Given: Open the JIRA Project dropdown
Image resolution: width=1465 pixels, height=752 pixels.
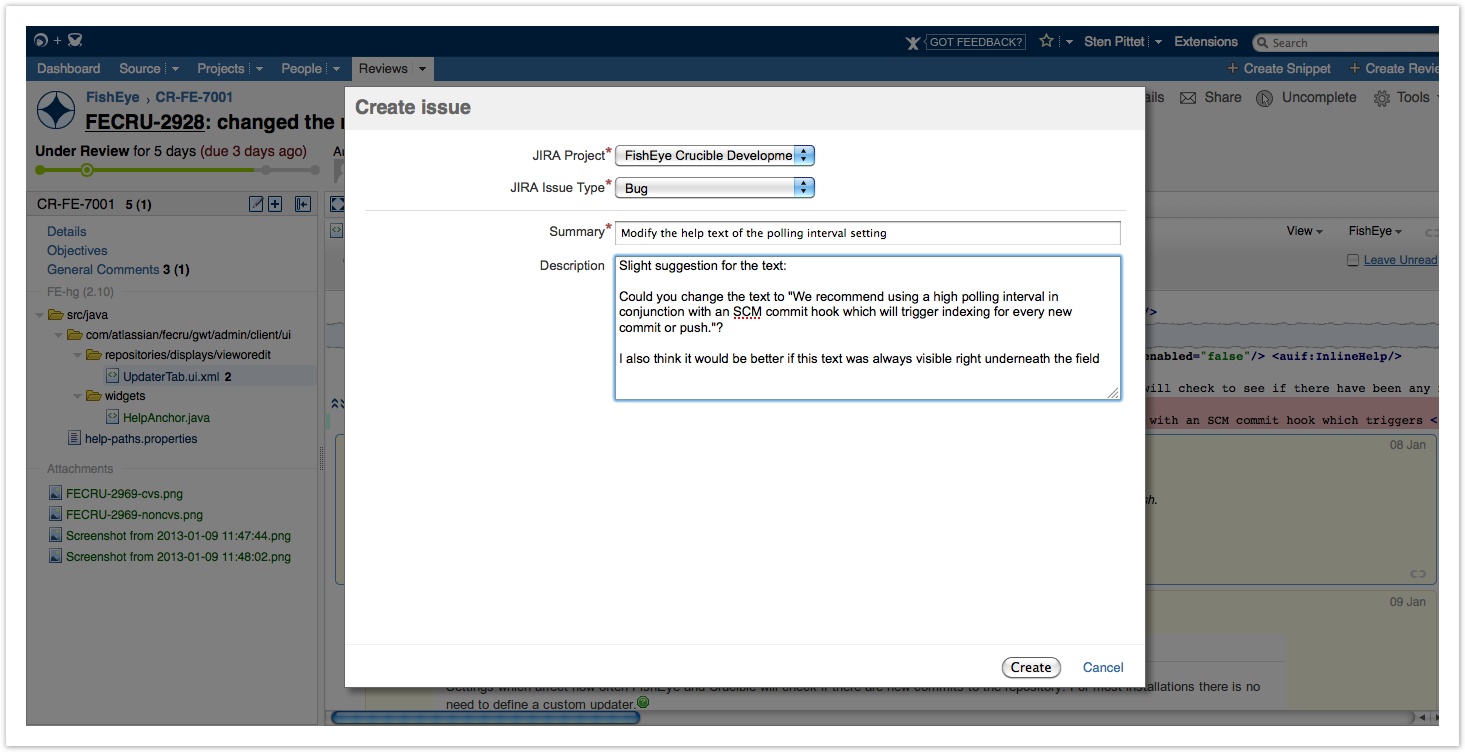Looking at the screenshot, I should [715, 155].
